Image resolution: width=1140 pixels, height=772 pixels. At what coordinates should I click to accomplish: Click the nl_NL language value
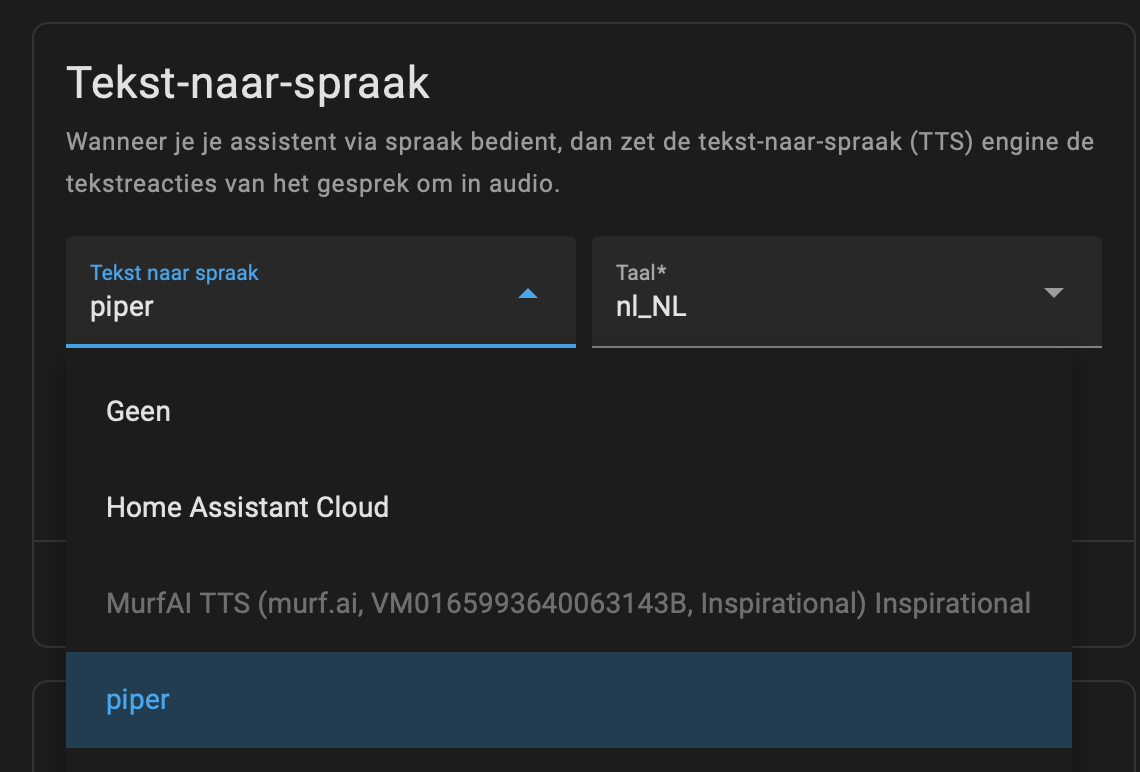click(651, 307)
